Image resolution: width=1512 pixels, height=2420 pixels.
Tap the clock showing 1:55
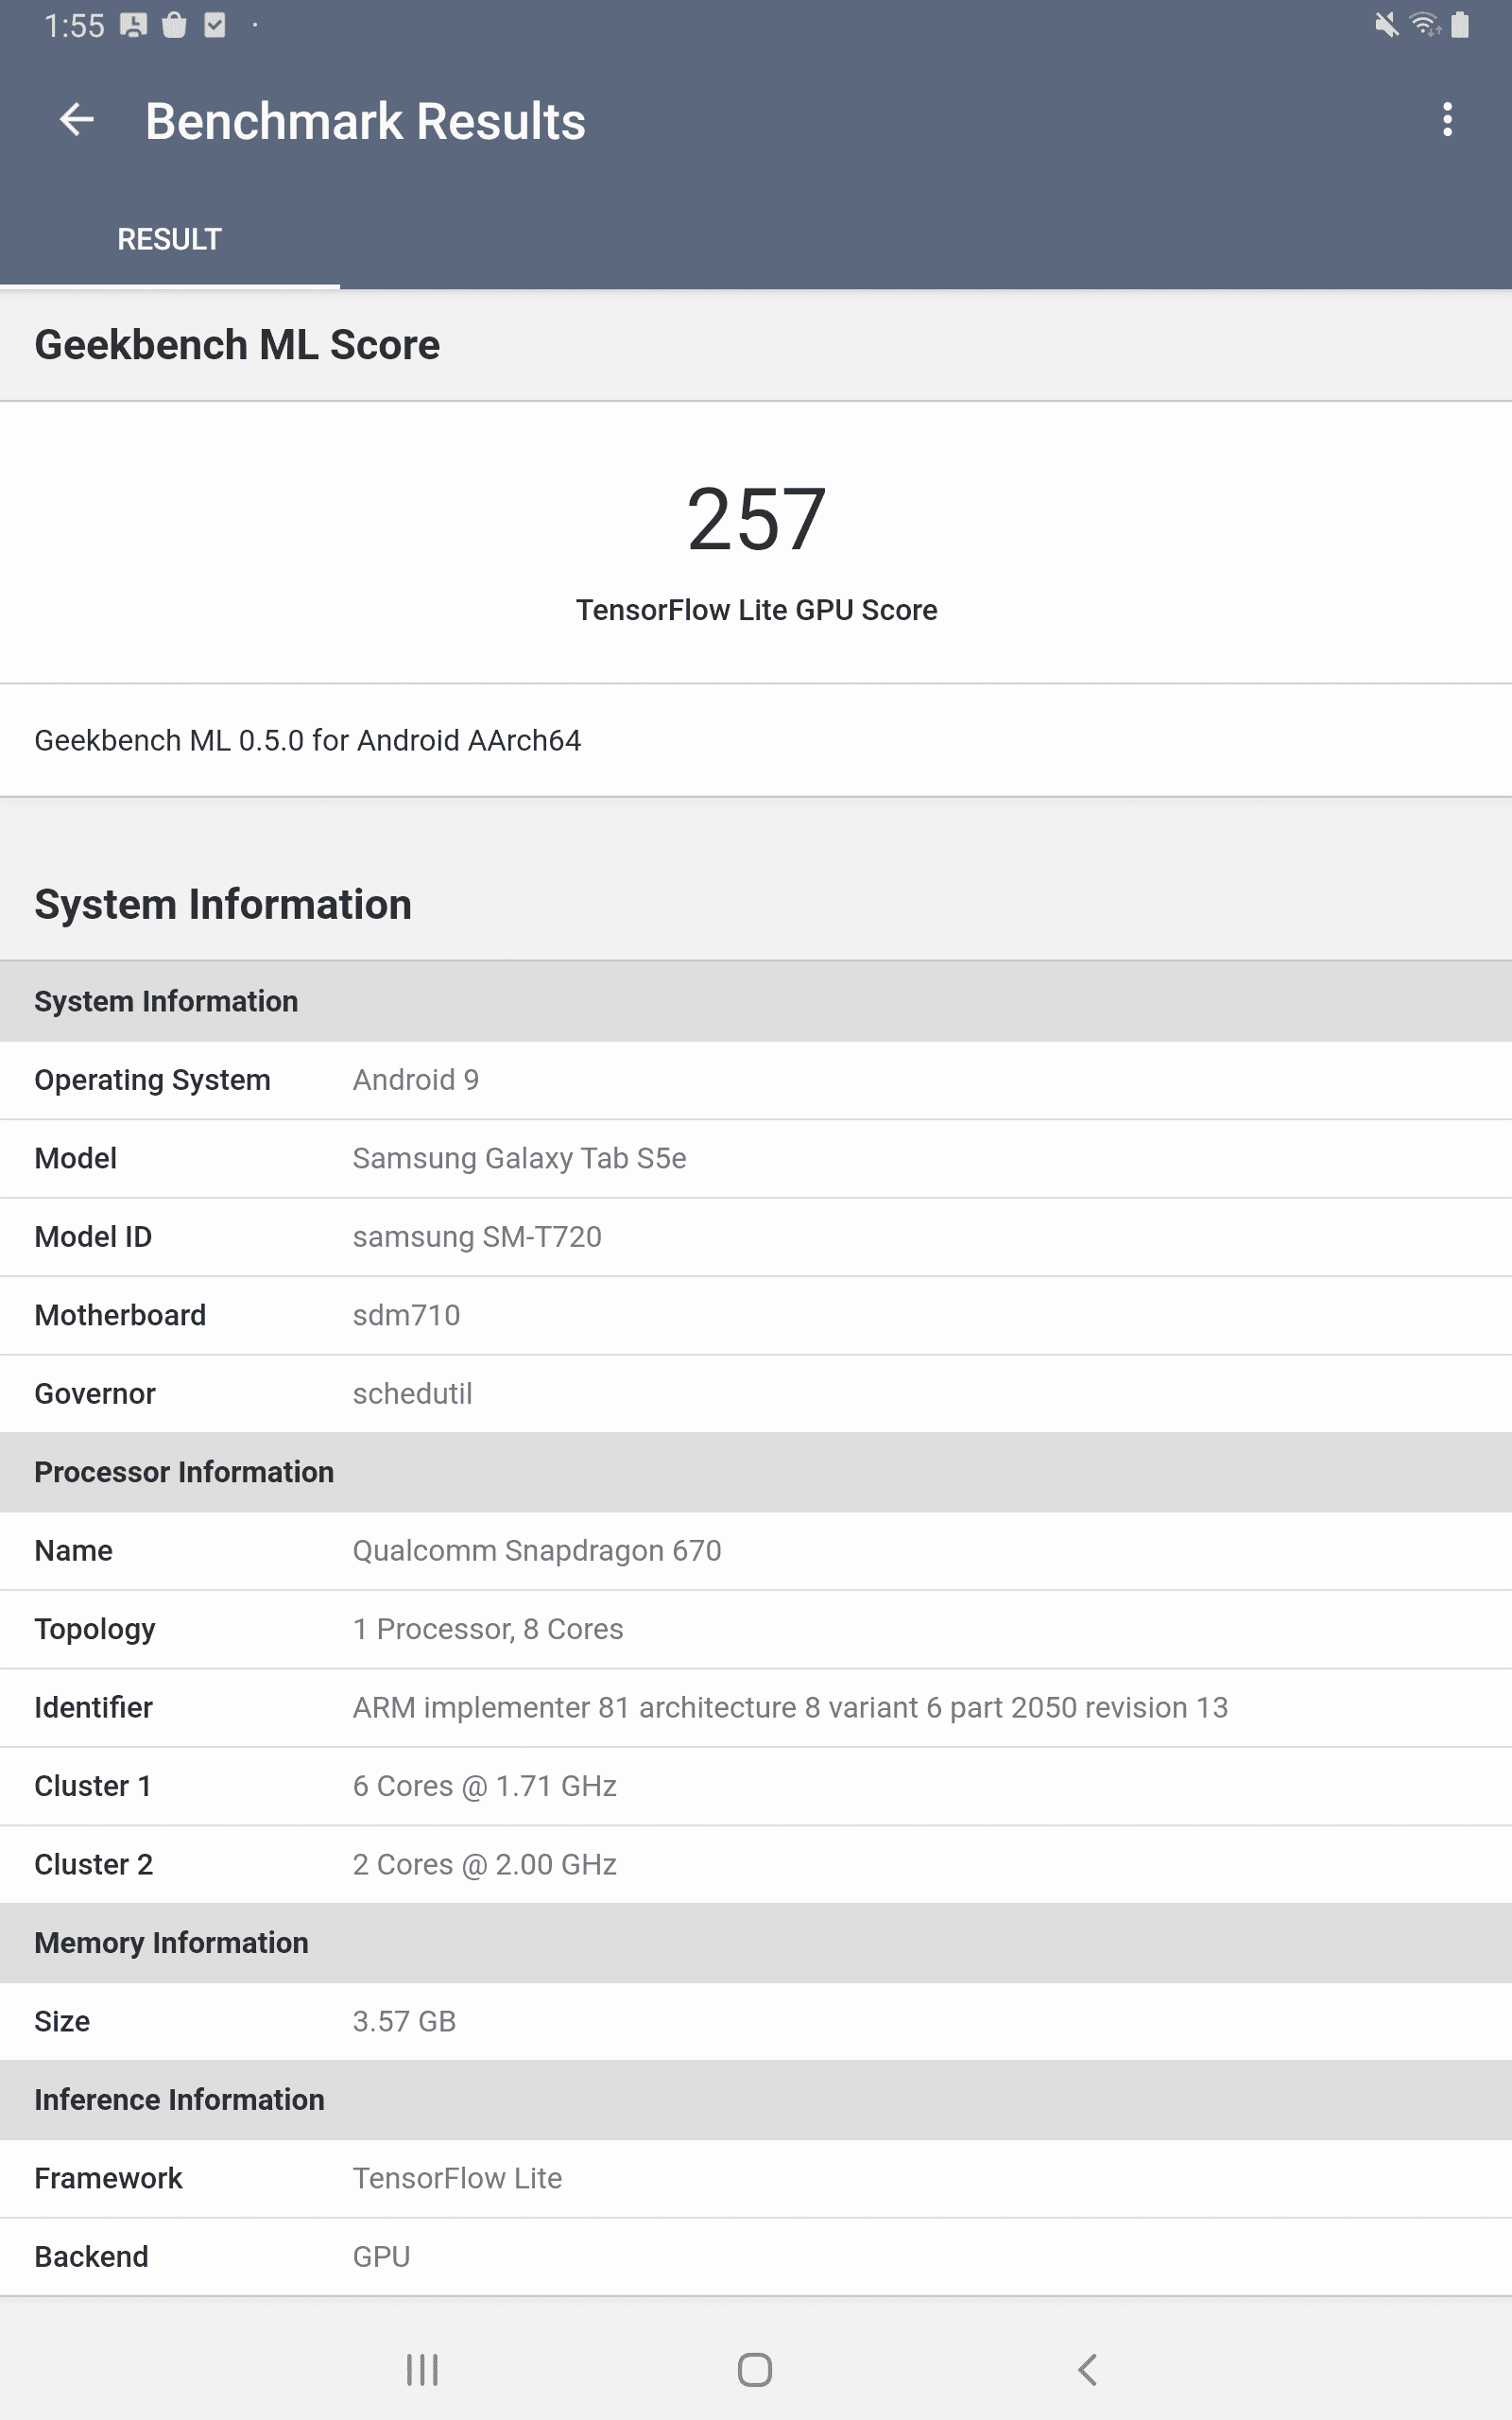74,26
